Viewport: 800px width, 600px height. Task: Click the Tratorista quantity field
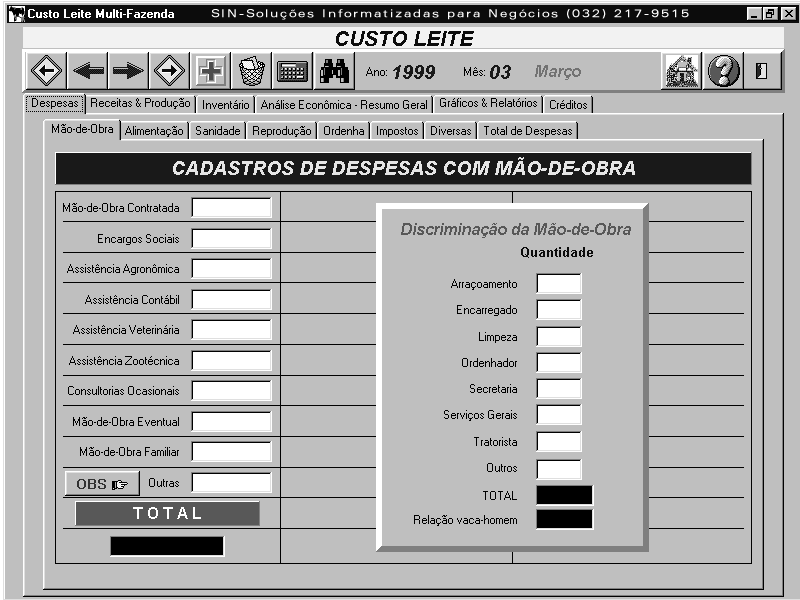tap(559, 442)
